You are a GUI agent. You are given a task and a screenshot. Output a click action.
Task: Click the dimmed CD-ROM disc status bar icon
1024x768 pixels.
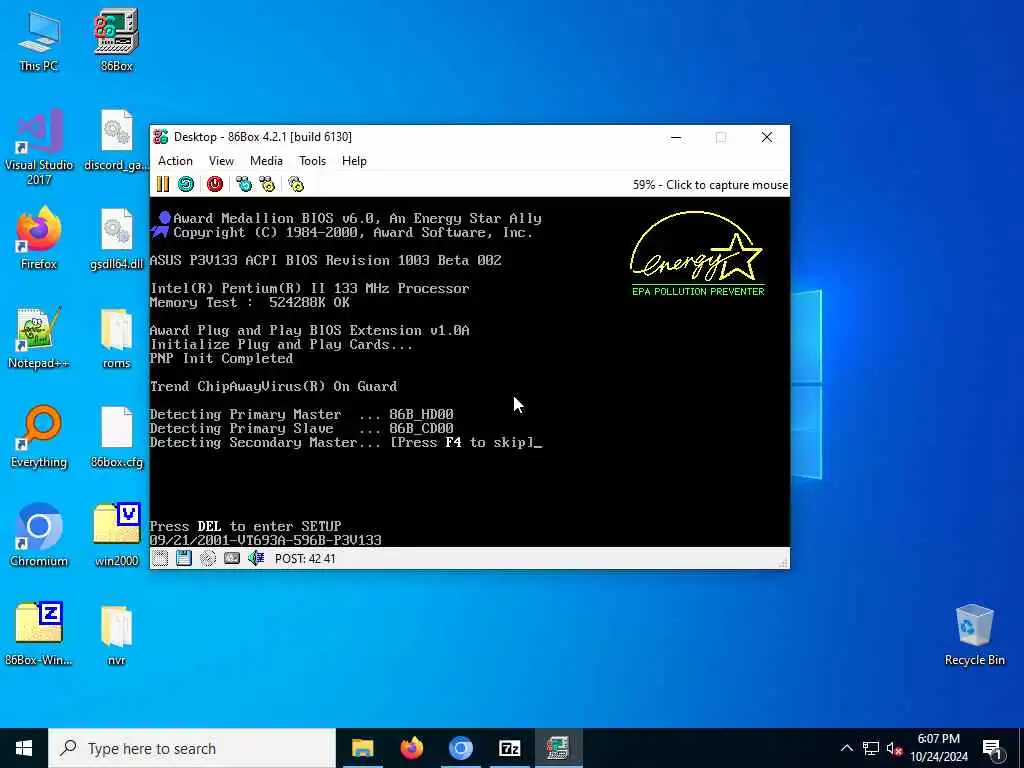click(x=208, y=558)
